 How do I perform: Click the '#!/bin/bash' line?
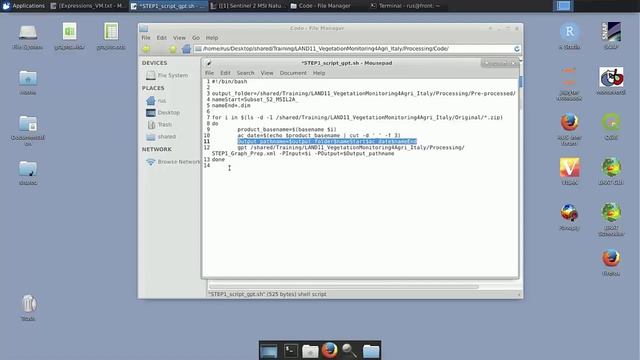(229, 82)
